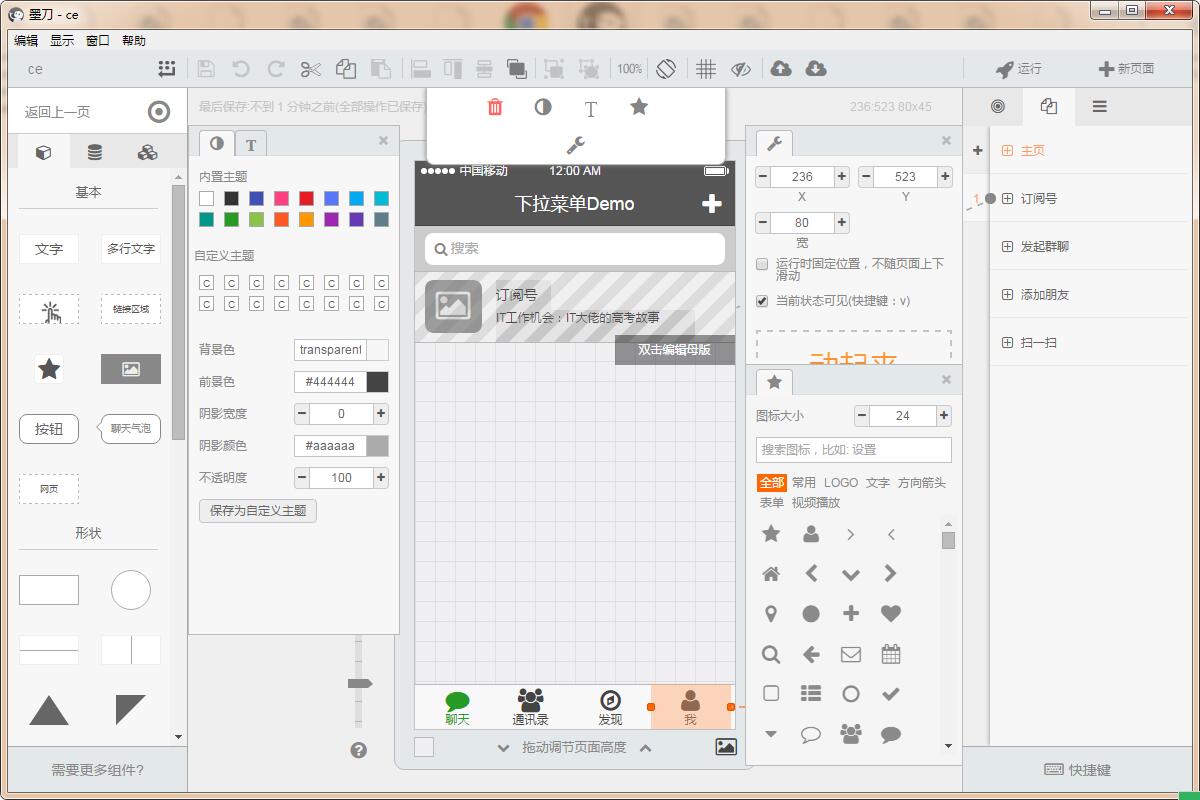Click the 运行 run button
The height and width of the screenshot is (800, 1200).
point(1018,69)
